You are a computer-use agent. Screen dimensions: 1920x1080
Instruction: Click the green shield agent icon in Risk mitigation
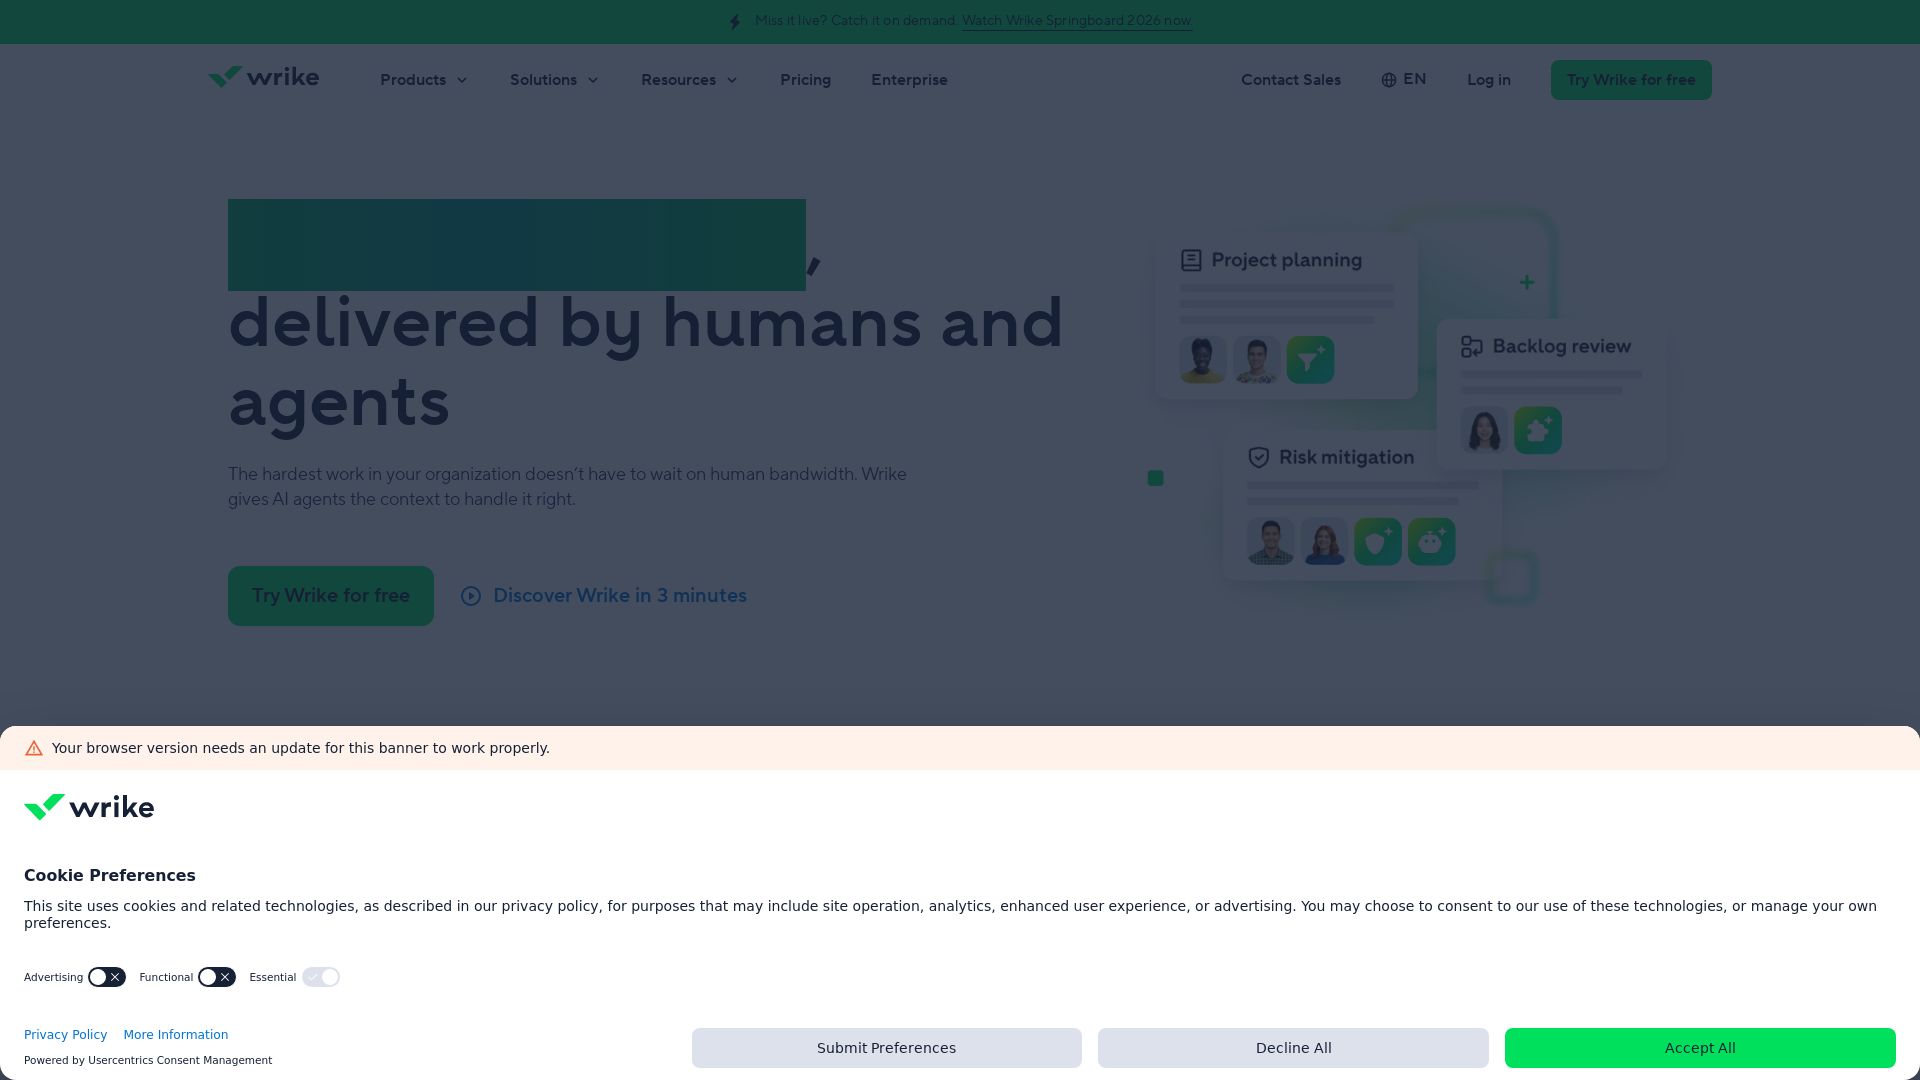tap(1378, 542)
